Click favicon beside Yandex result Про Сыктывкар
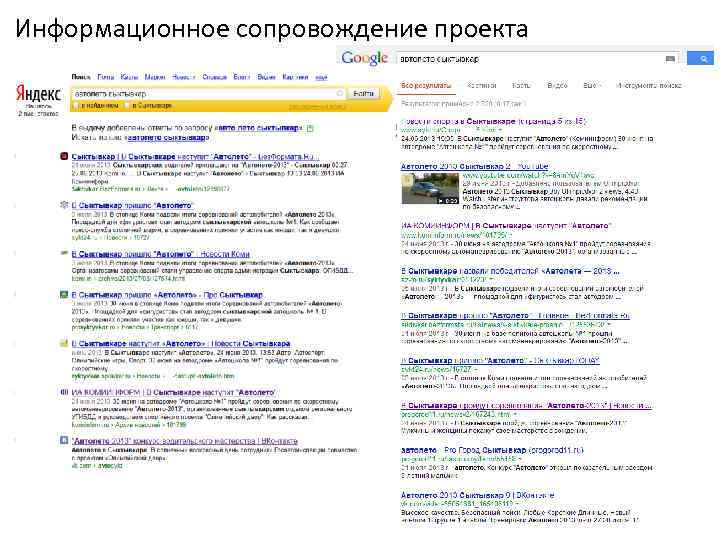Image resolution: width=720 pixels, height=540 pixels. click(x=64, y=294)
